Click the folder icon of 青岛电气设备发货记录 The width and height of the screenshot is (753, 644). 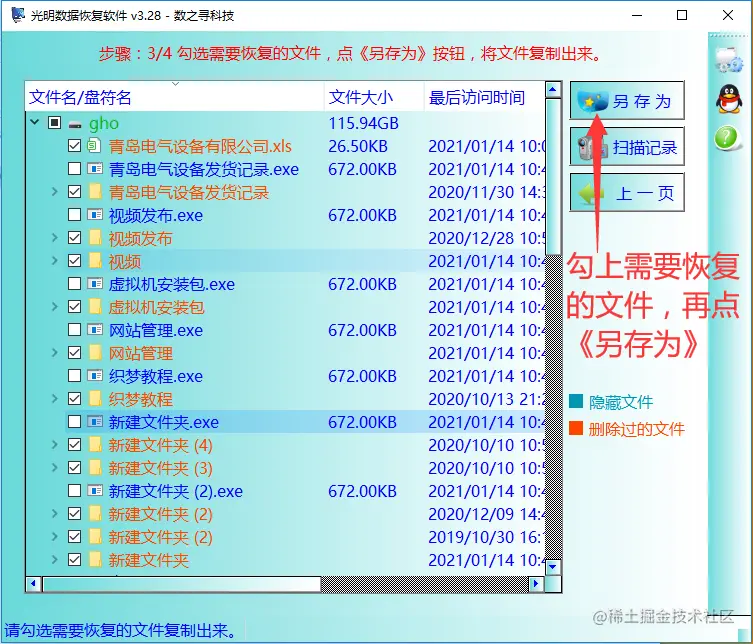point(95,192)
